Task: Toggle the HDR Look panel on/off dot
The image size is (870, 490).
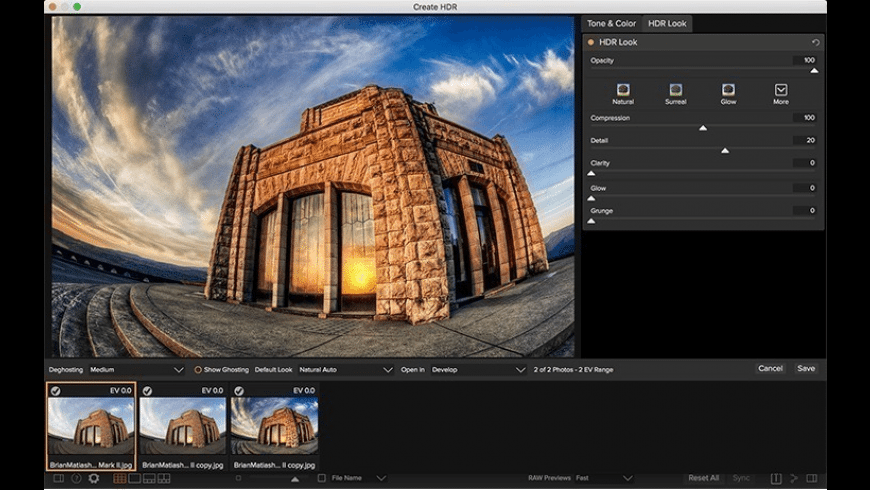Action: (x=591, y=42)
